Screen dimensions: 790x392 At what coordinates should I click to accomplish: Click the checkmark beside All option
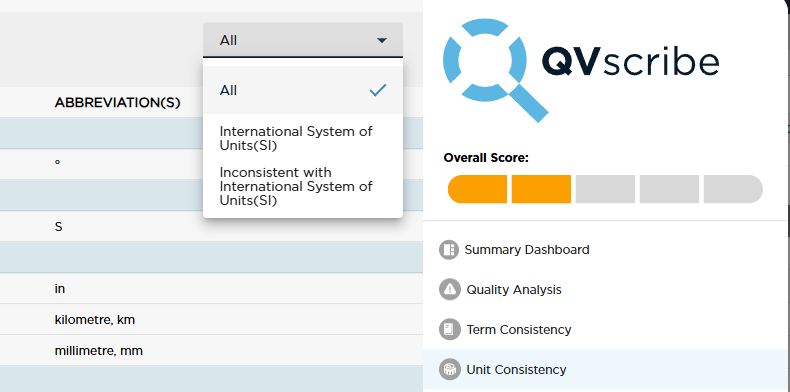coord(377,91)
